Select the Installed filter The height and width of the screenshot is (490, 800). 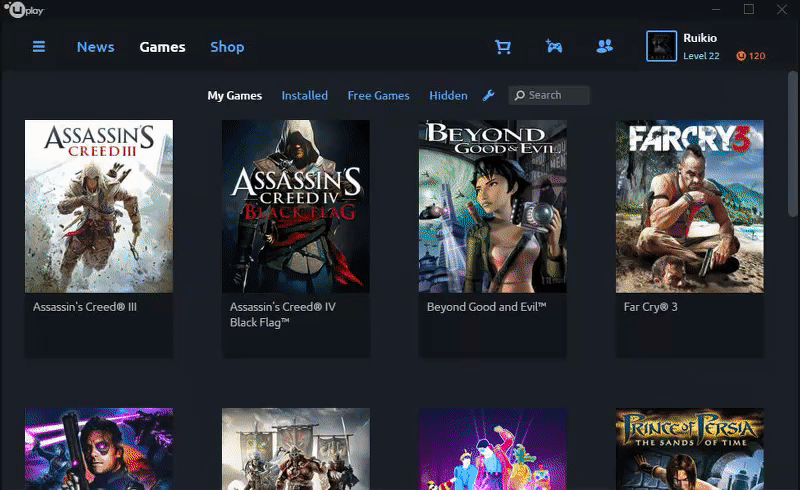pyautogui.click(x=305, y=95)
